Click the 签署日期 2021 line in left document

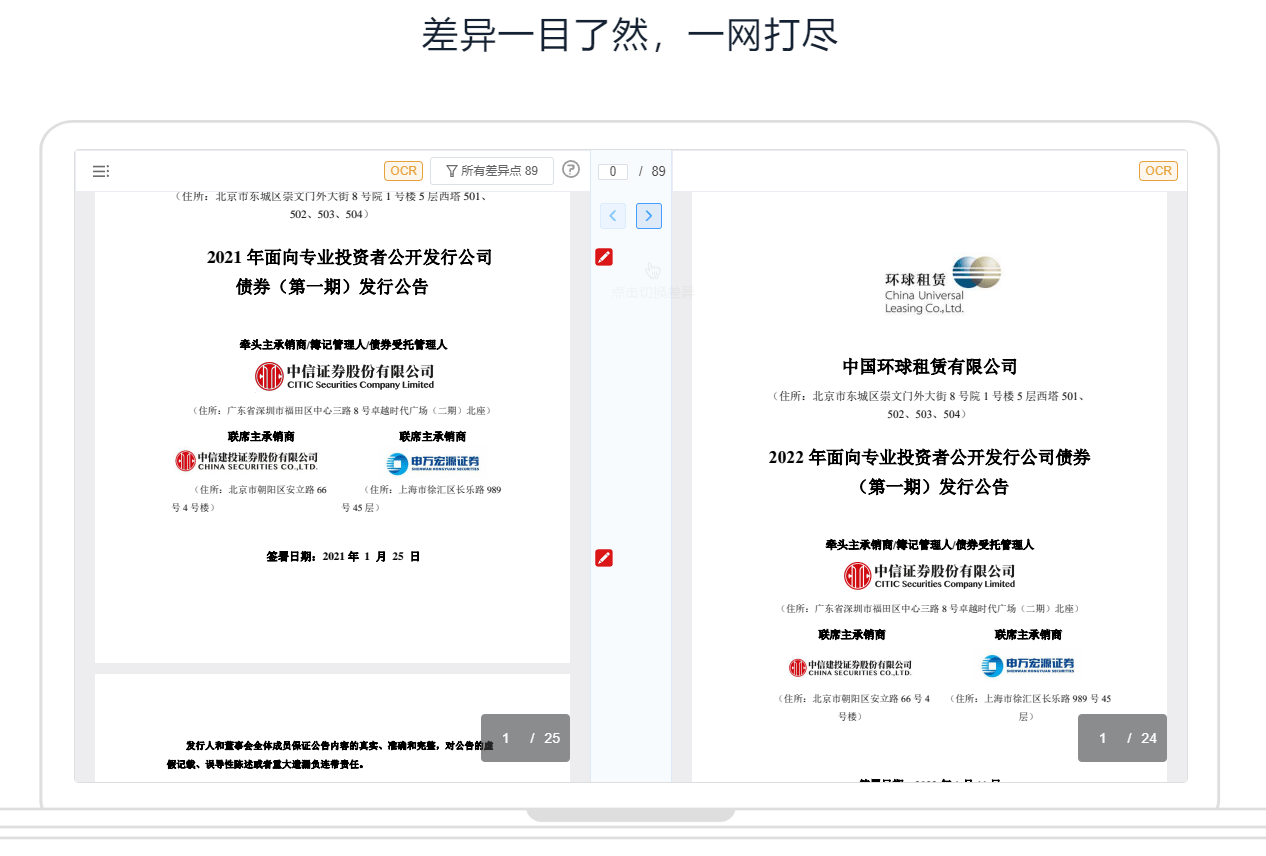[x=343, y=556]
